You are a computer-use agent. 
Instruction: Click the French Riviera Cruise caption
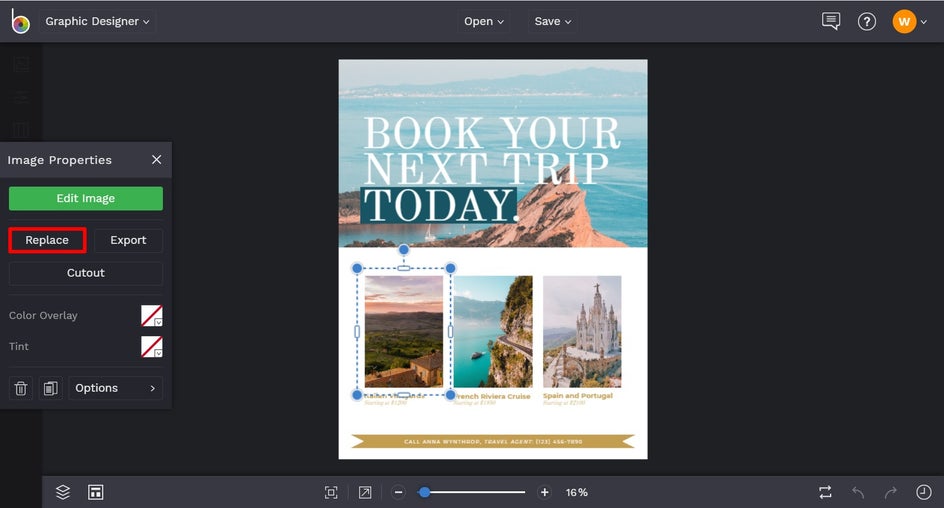pyautogui.click(x=492, y=396)
